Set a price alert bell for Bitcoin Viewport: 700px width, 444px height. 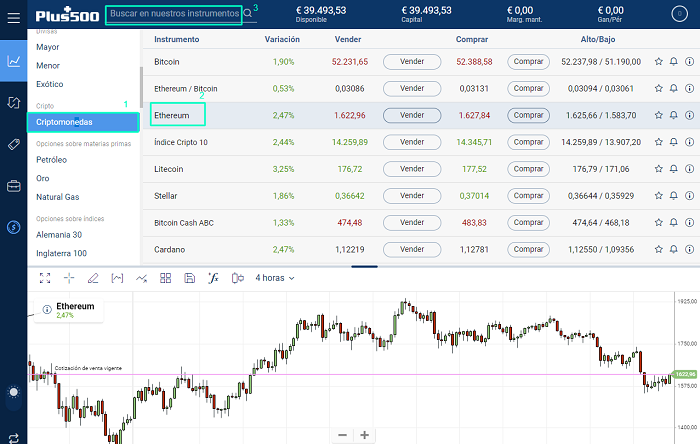click(674, 62)
